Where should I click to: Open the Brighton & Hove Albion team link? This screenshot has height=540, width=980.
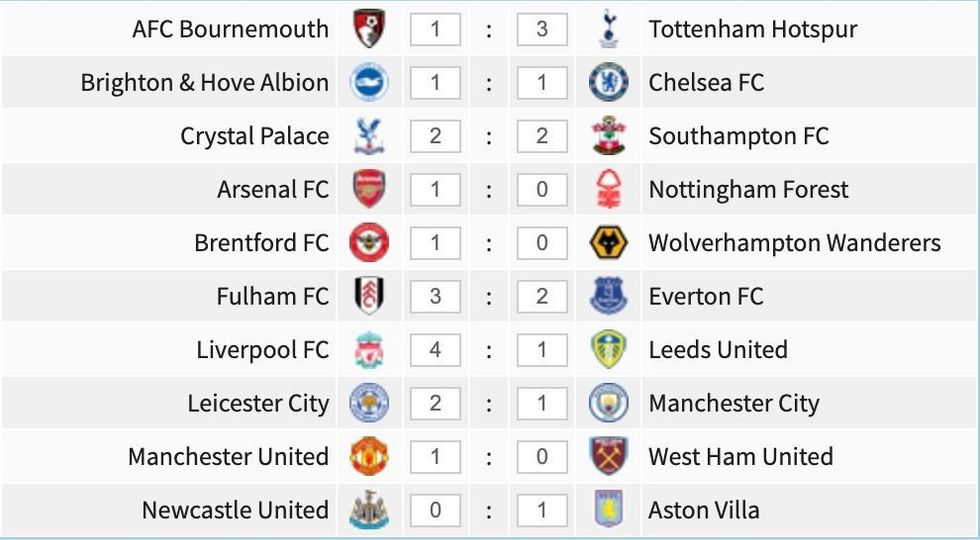click(205, 82)
